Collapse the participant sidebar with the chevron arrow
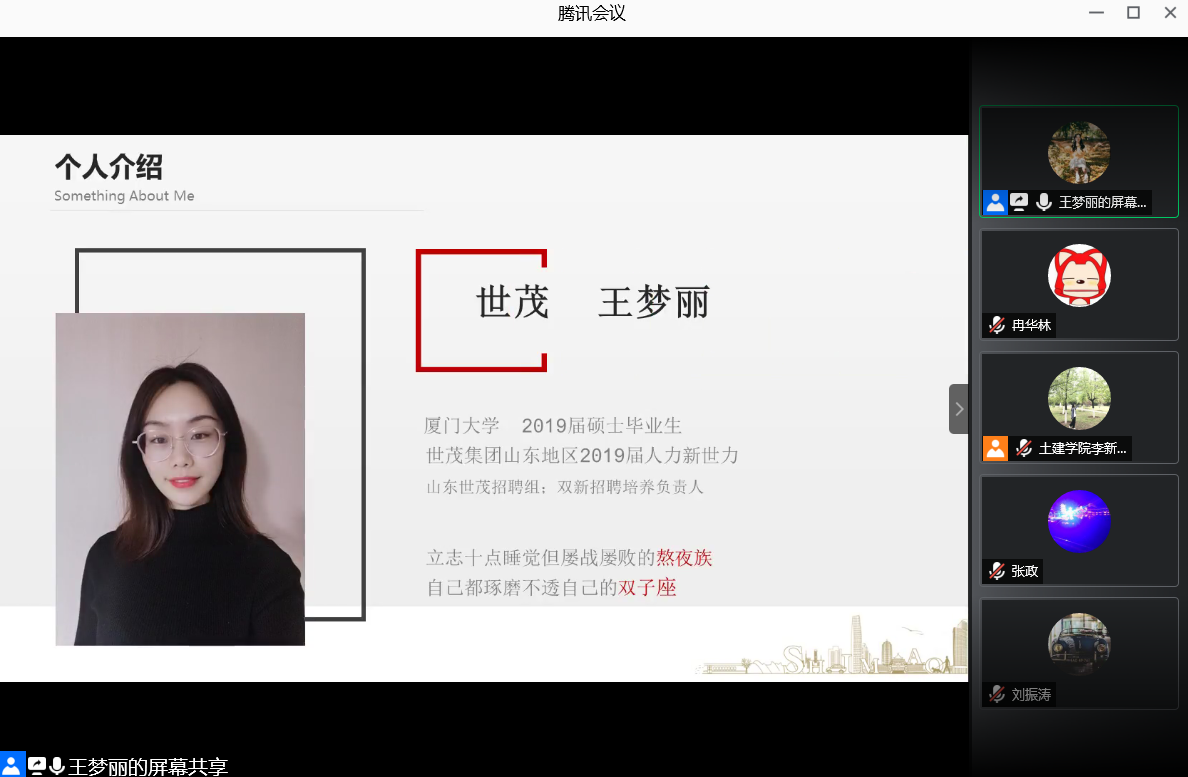1188x777 pixels. point(959,409)
